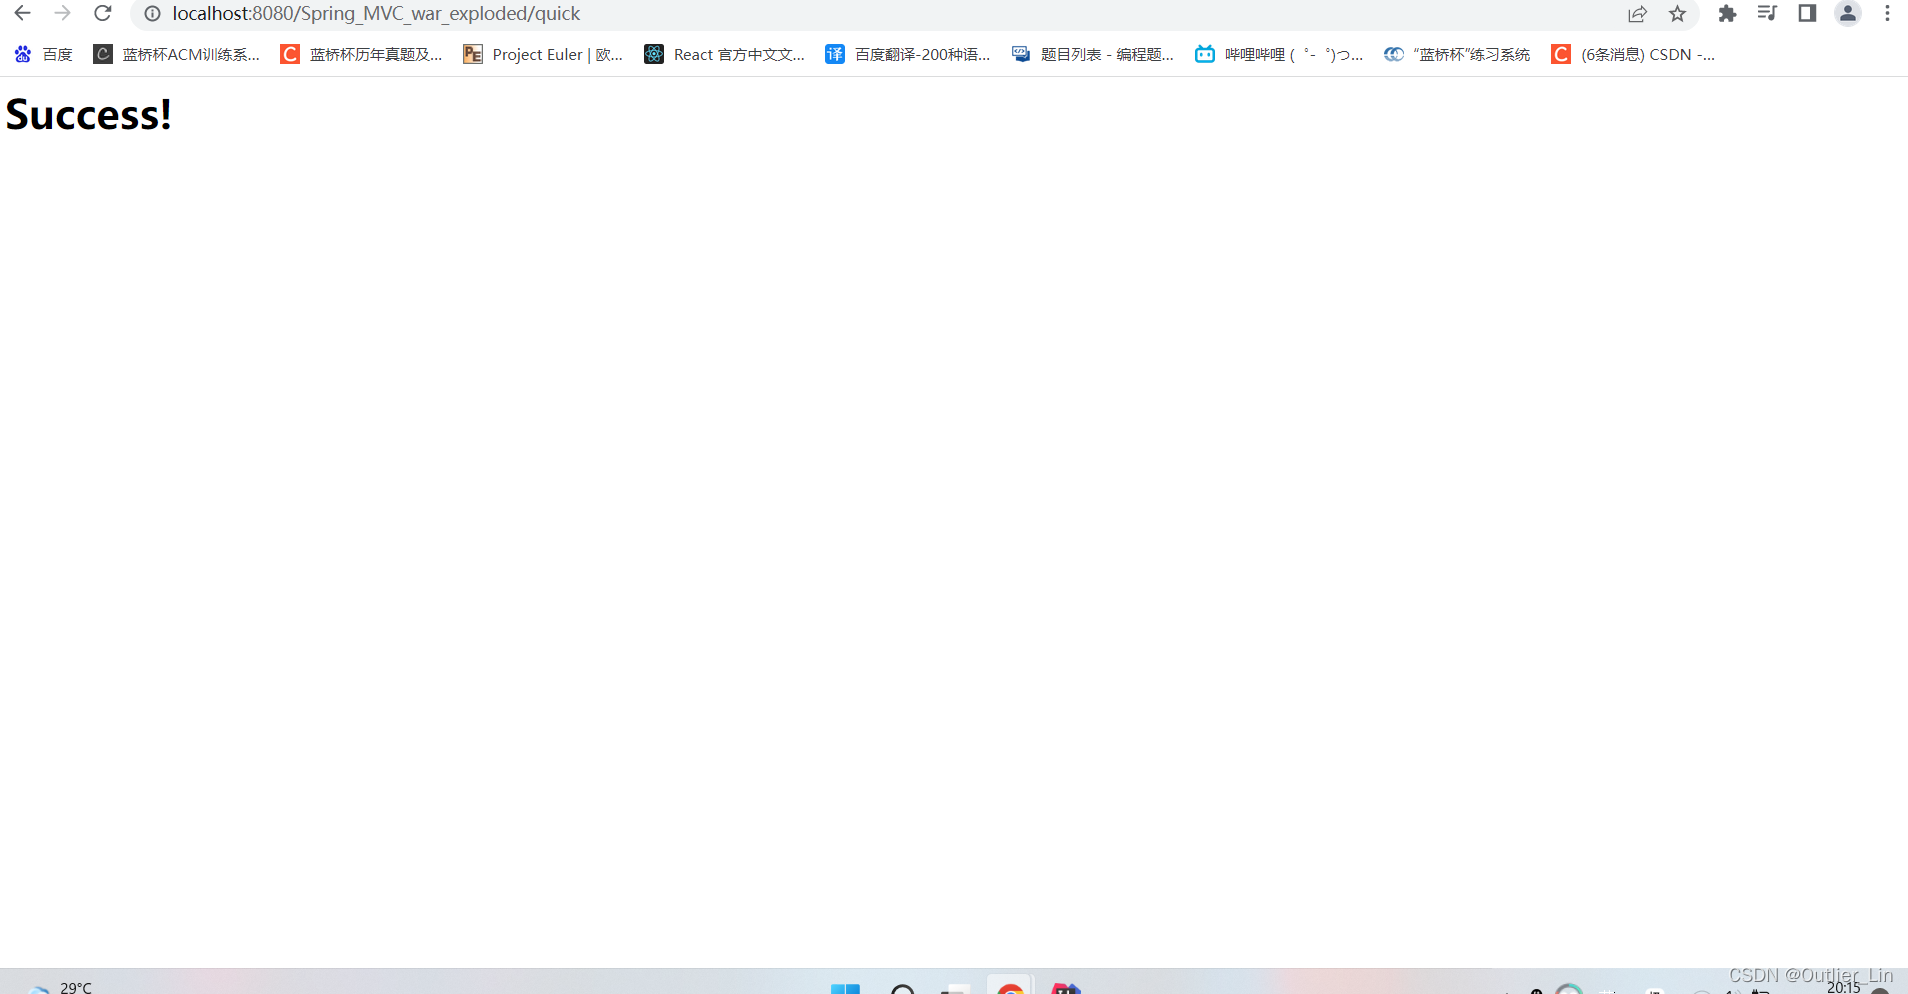Open the Project Euler bookmark
The height and width of the screenshot is (994, 1908).
coord(543,55)
